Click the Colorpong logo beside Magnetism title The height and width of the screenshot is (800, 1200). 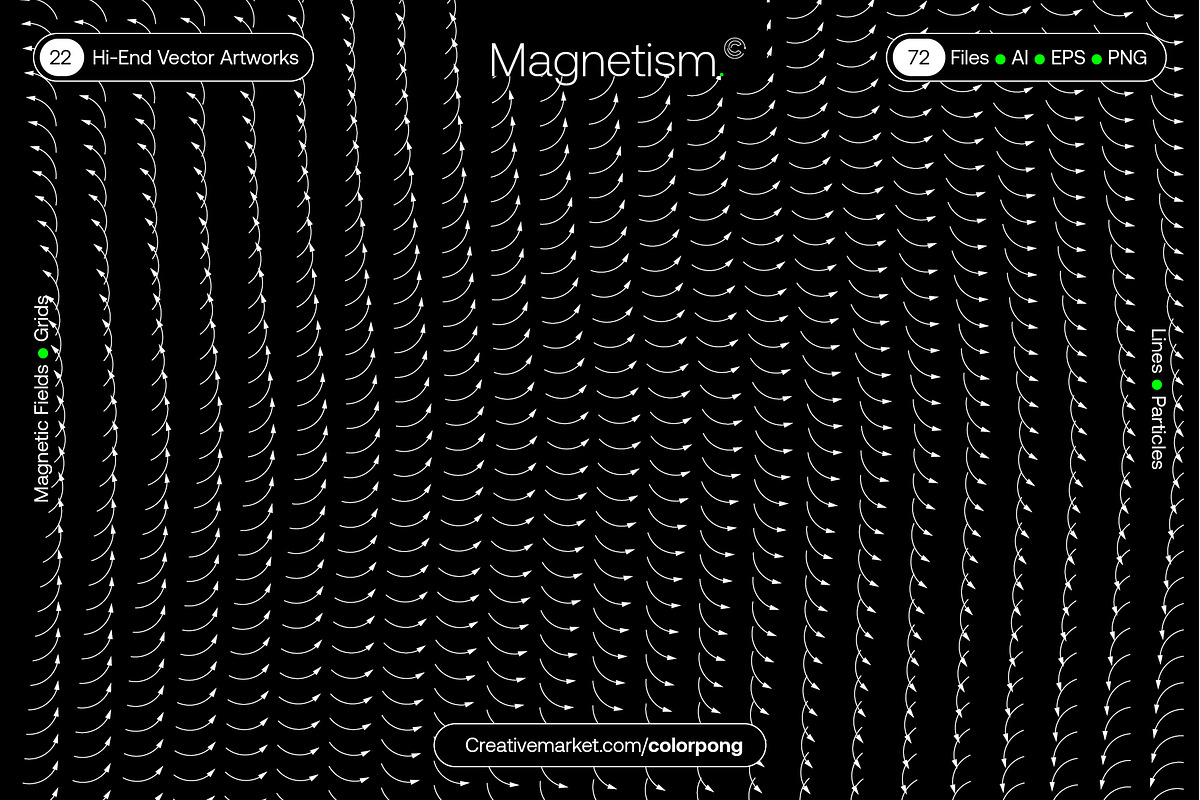[x=733, y=48]
